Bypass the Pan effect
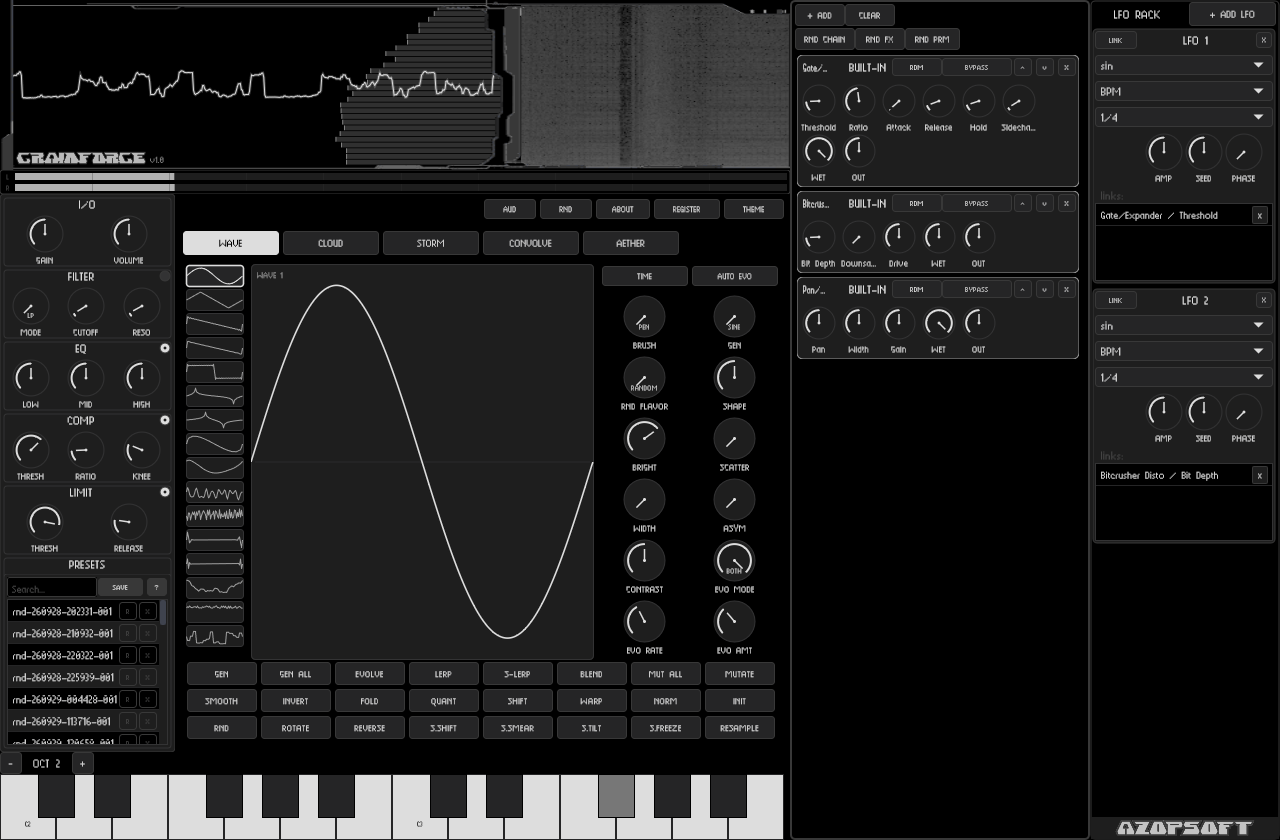This screenshot has width=1280, height=840. coord(976,289)
